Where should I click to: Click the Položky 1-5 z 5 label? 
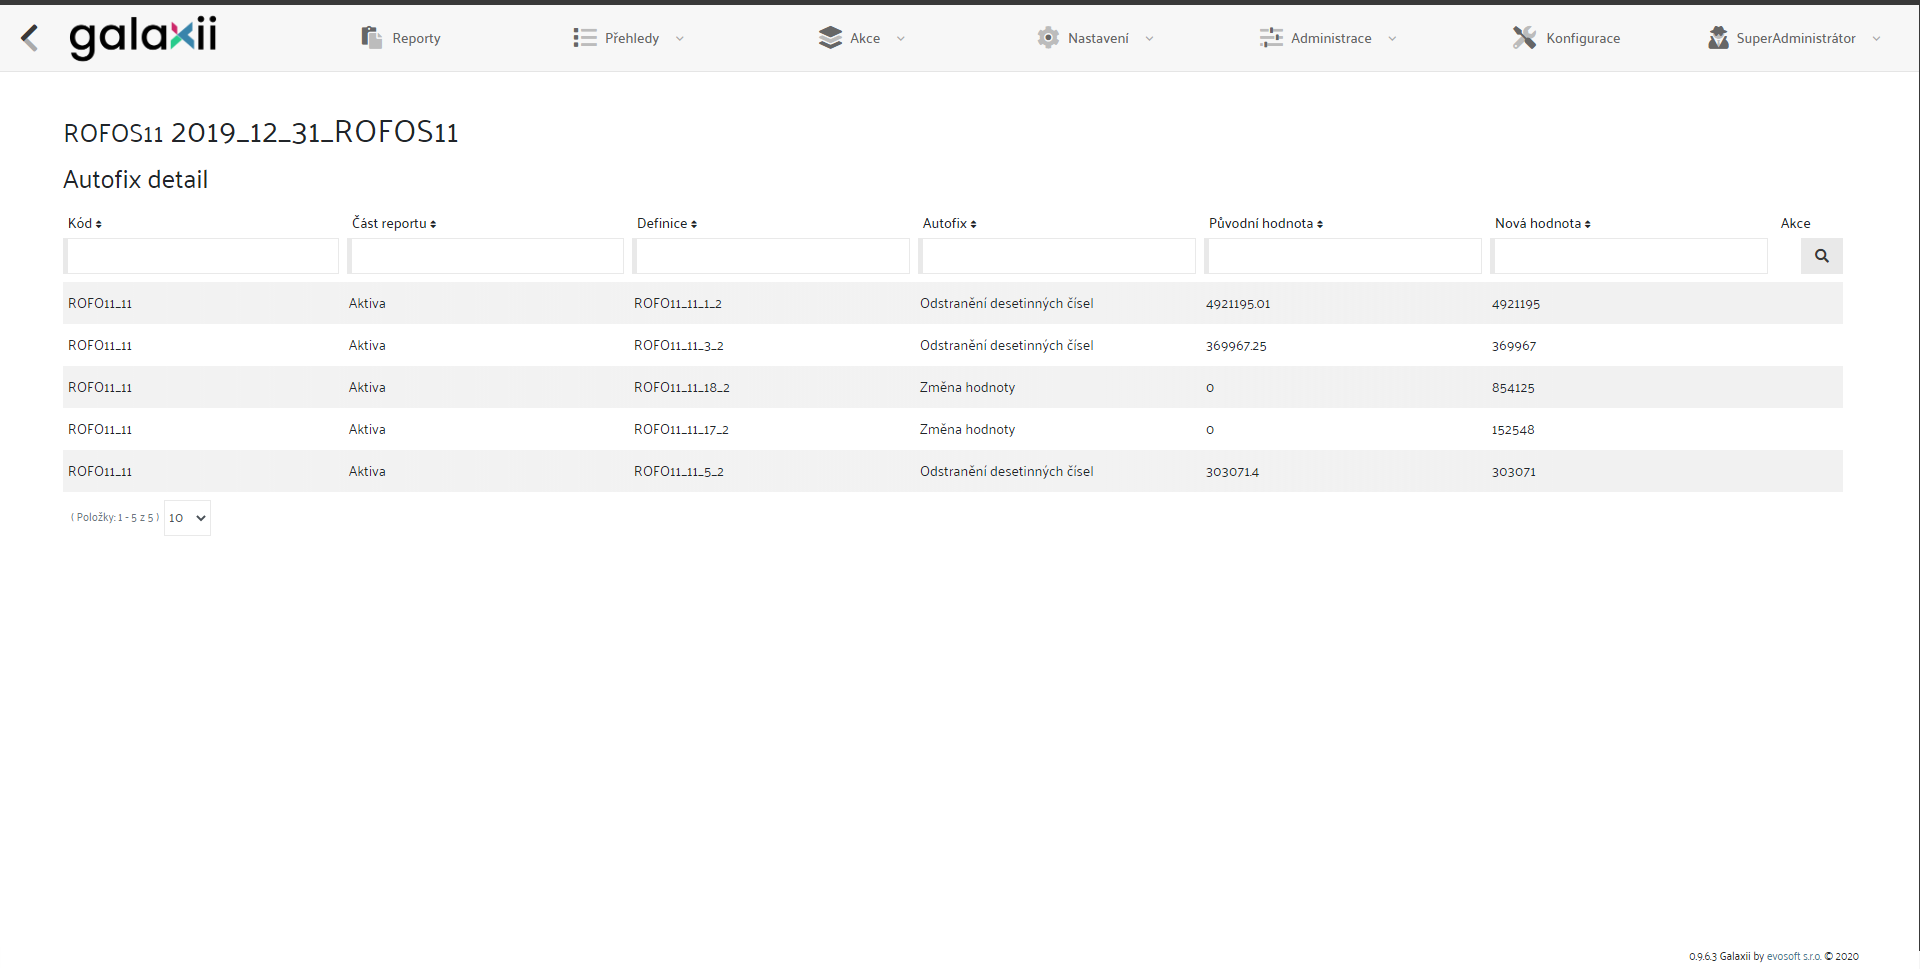point(115,518)
